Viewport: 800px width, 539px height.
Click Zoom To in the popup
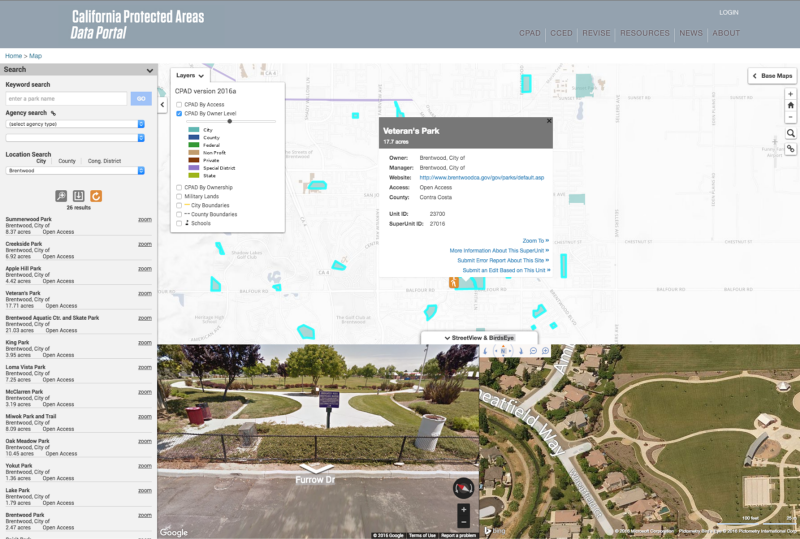535,241
